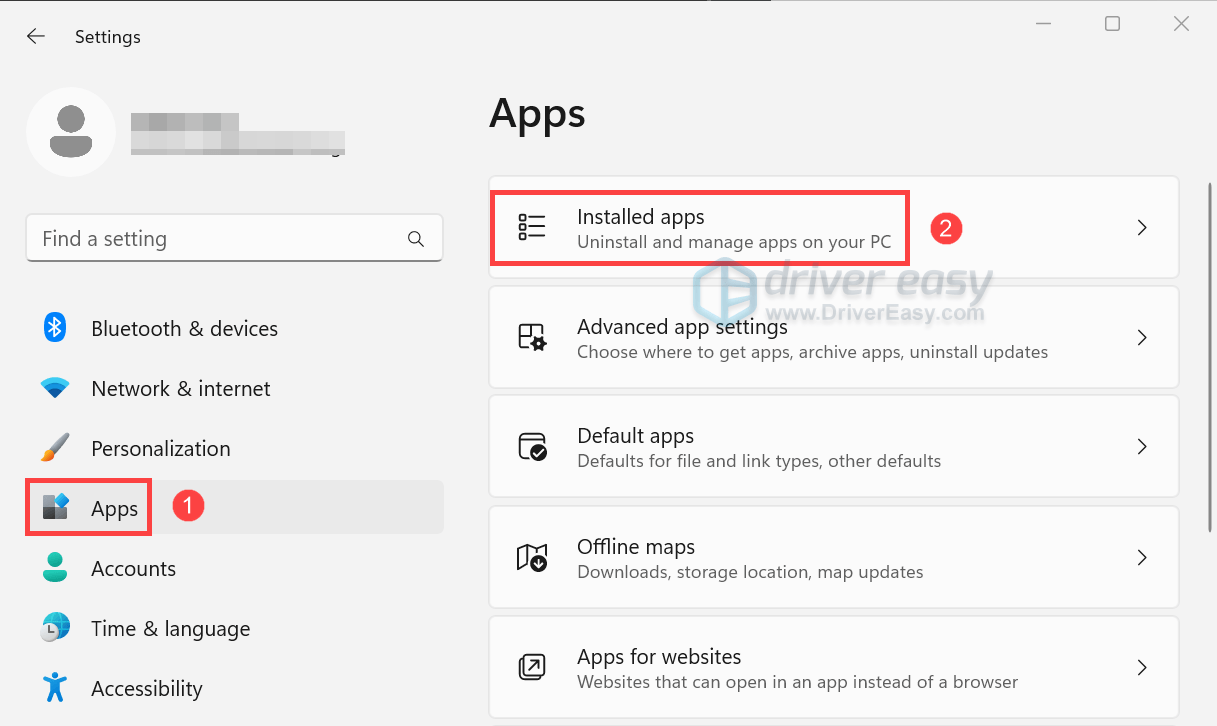Viewport: 1217px width, 726px height.
Task: Click the Bluetooth & devices icon
Action: pos(54,328)
